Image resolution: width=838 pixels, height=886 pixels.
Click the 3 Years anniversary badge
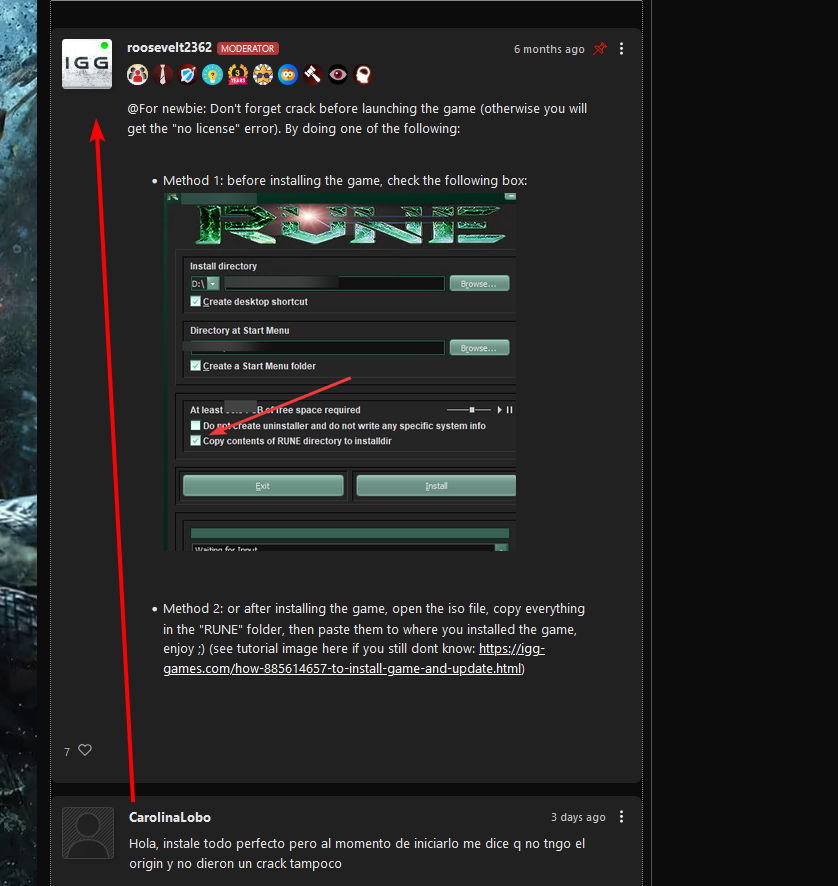[x=238, y=75]
